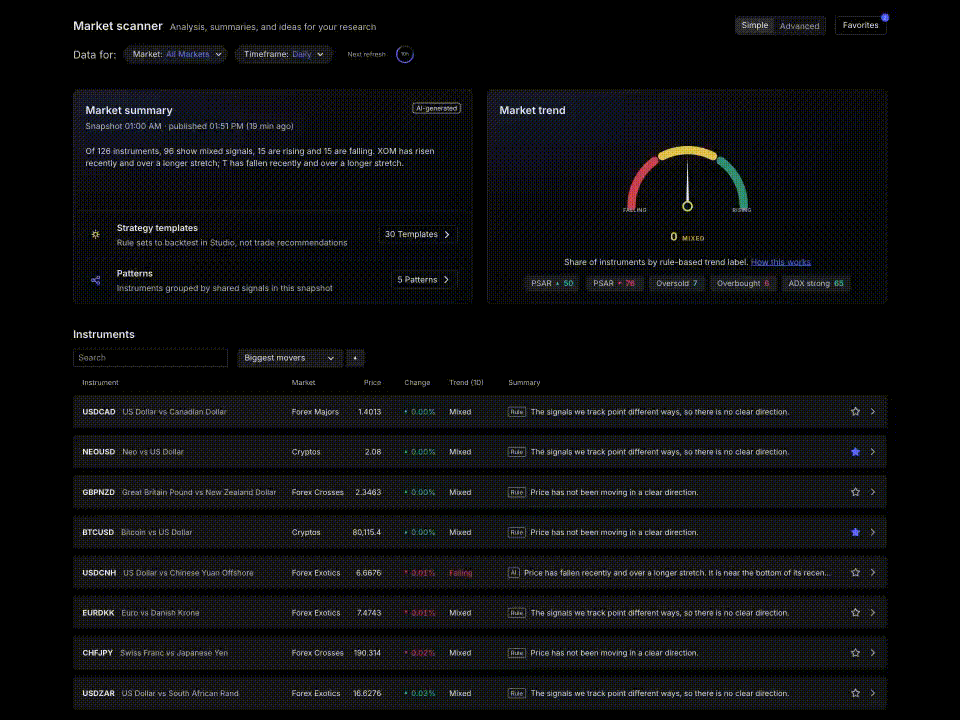Open USDCNH details chevron
Image resolution: width=960 pixels, height=720 pixels.
click(872, 572)
